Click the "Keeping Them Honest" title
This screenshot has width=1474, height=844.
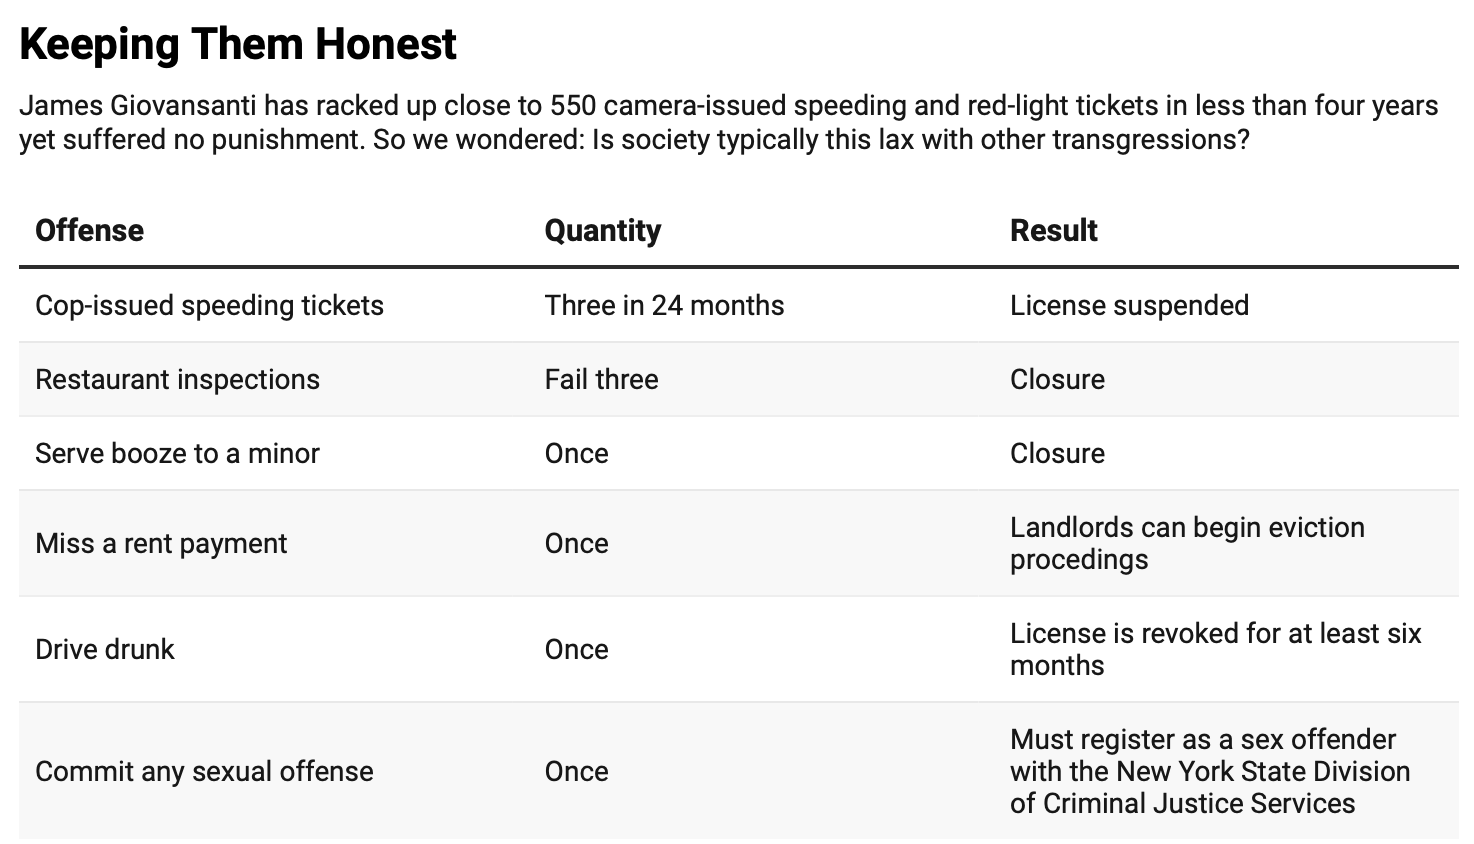(x=238, y=44)
